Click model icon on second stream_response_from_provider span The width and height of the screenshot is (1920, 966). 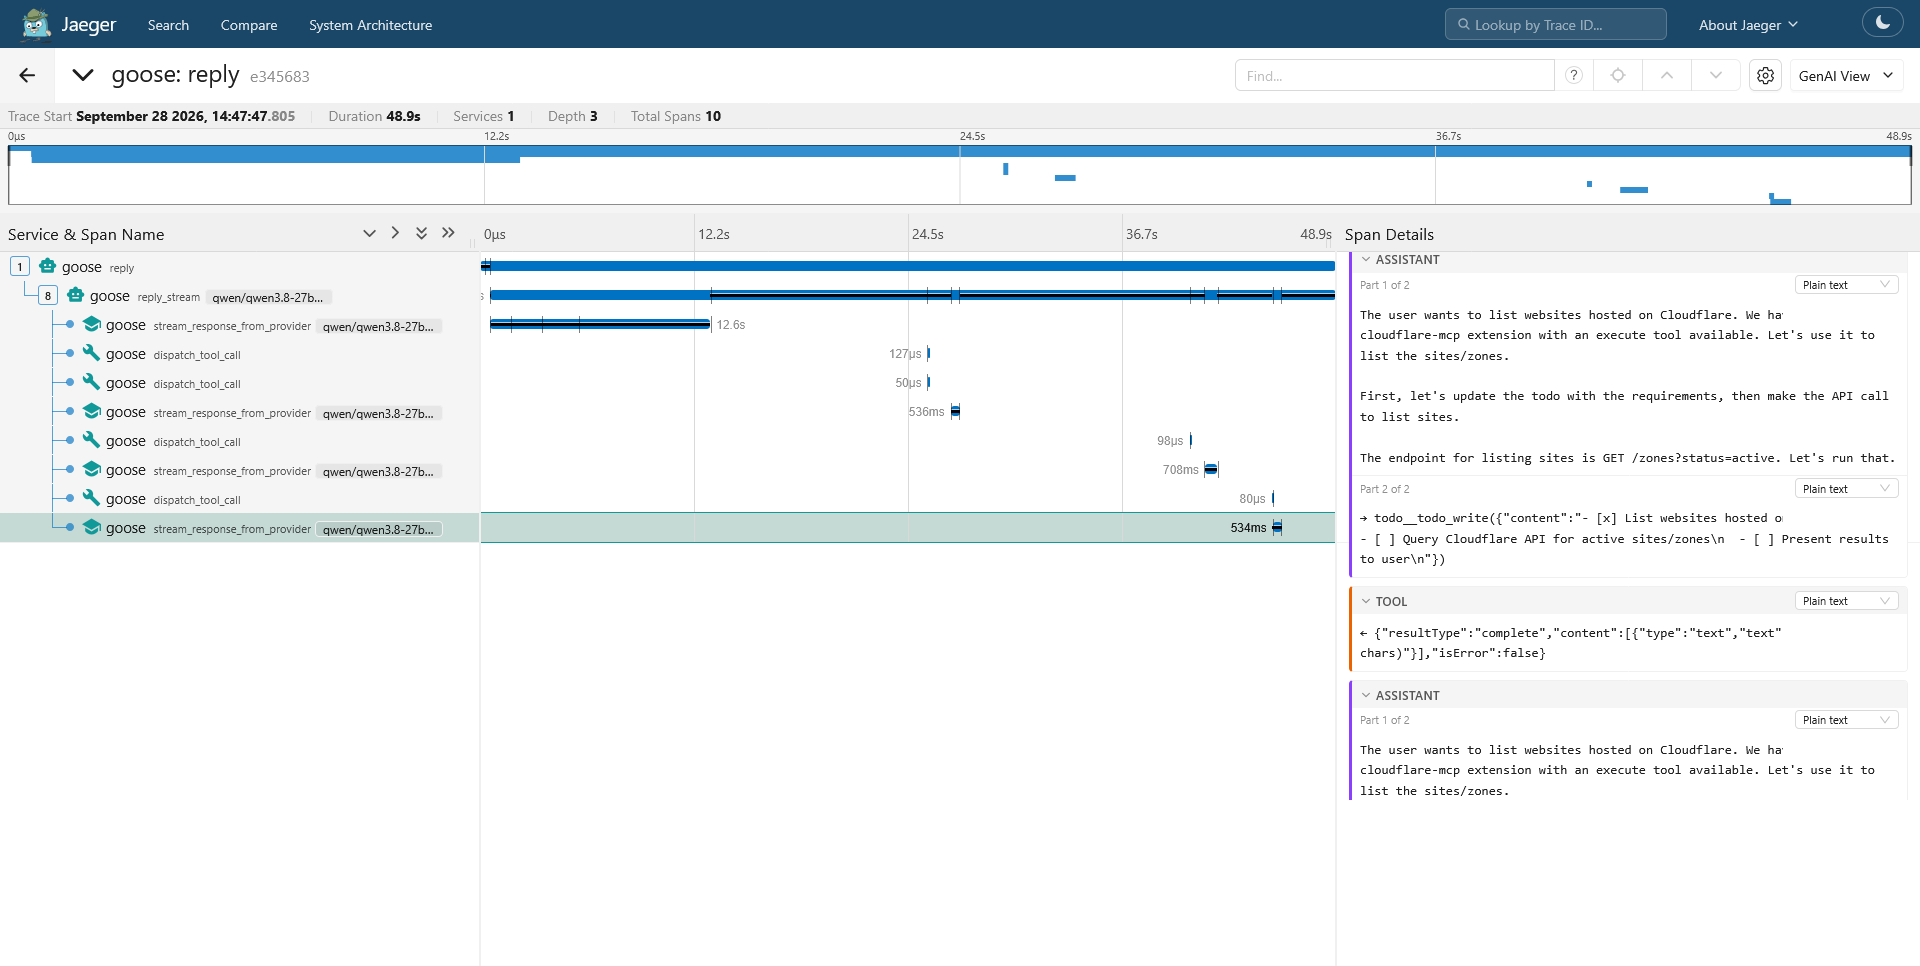pyautogui.click(x=92, y=411)
